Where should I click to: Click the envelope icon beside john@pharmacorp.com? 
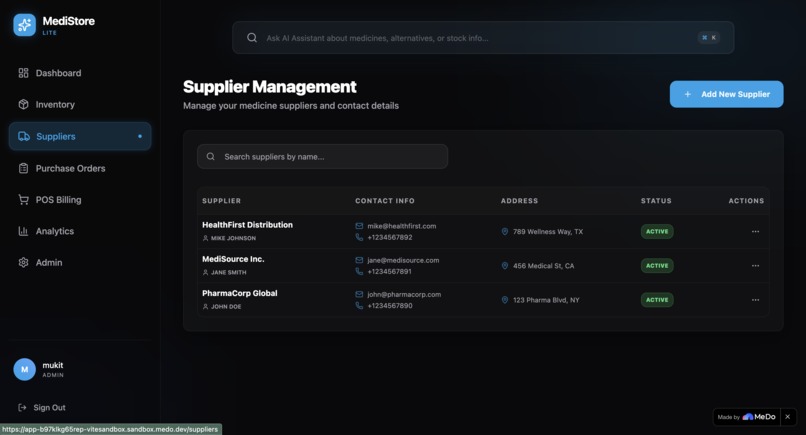359,294
